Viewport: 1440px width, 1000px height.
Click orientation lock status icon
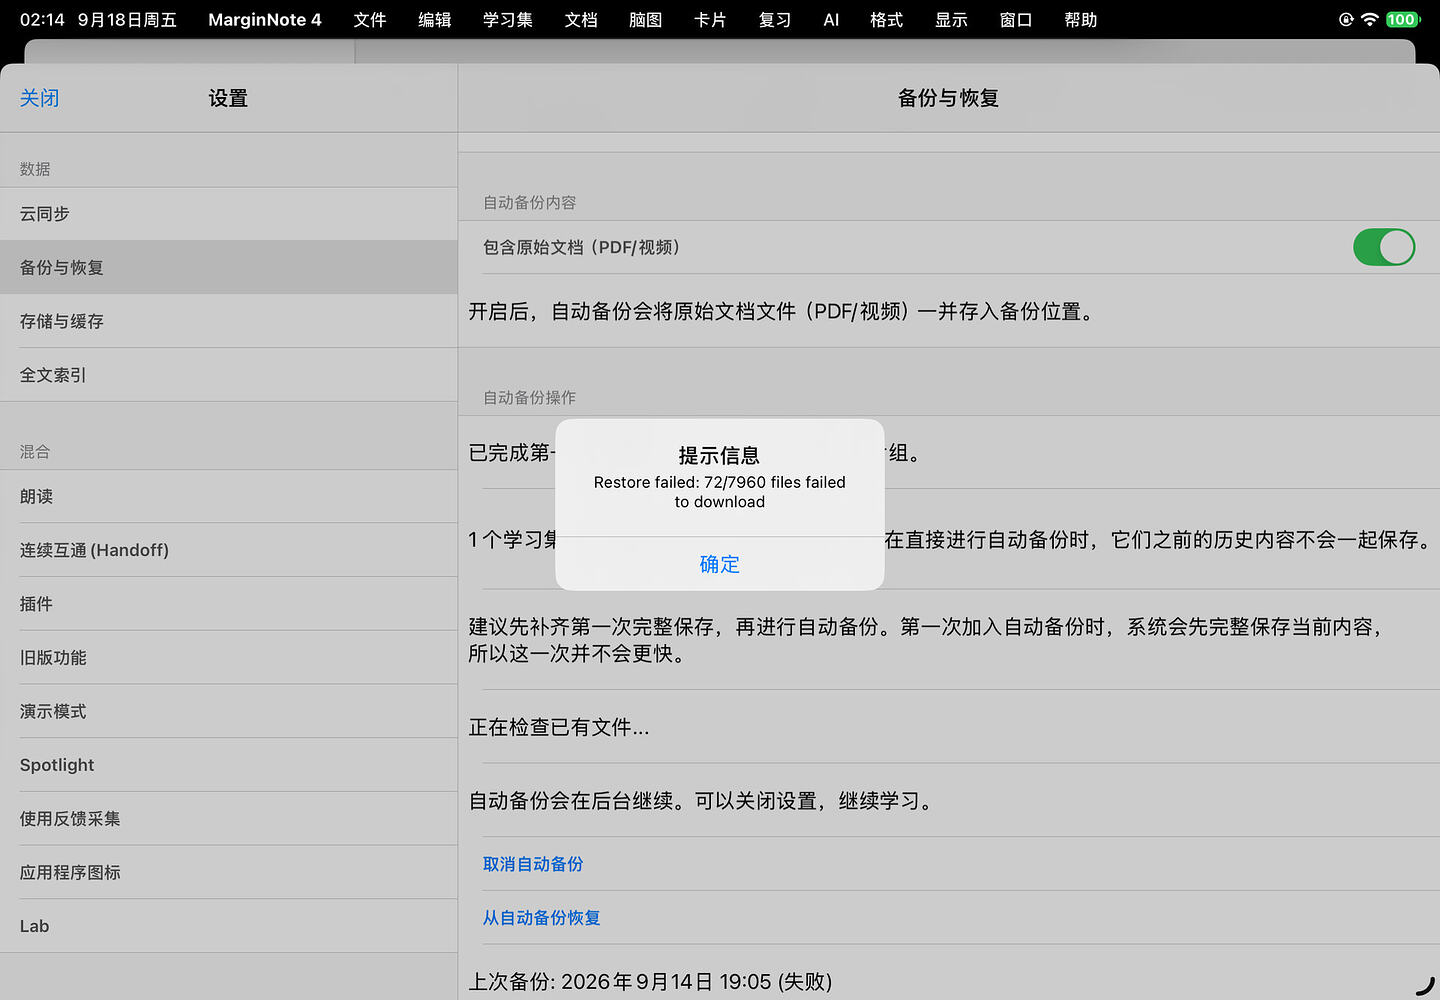tap(1346, 19)
